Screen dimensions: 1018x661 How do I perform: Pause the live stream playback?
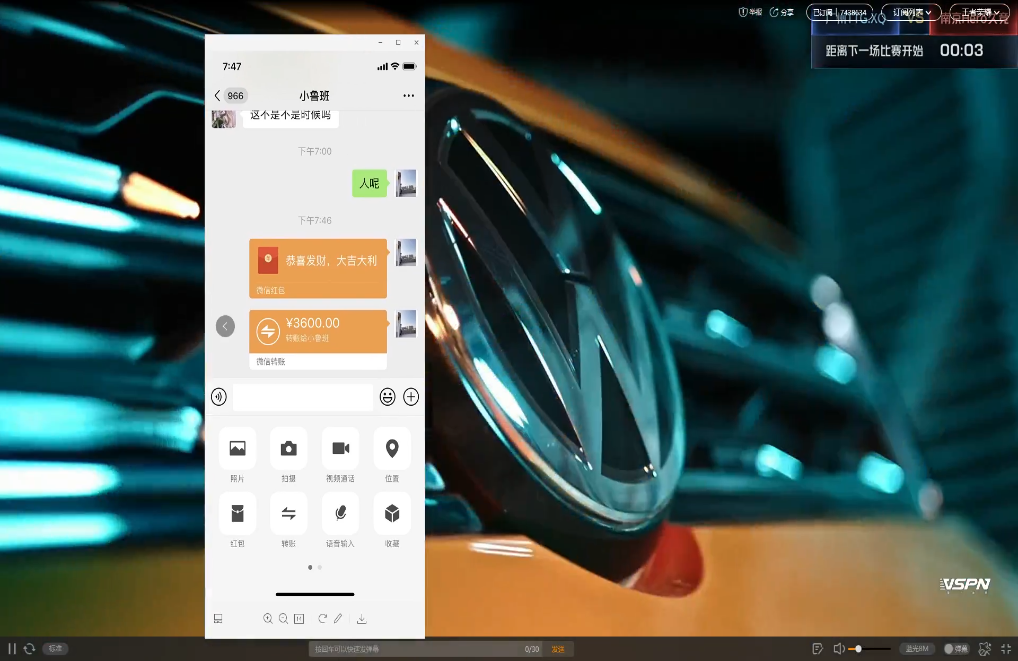(x=12, y=648)
